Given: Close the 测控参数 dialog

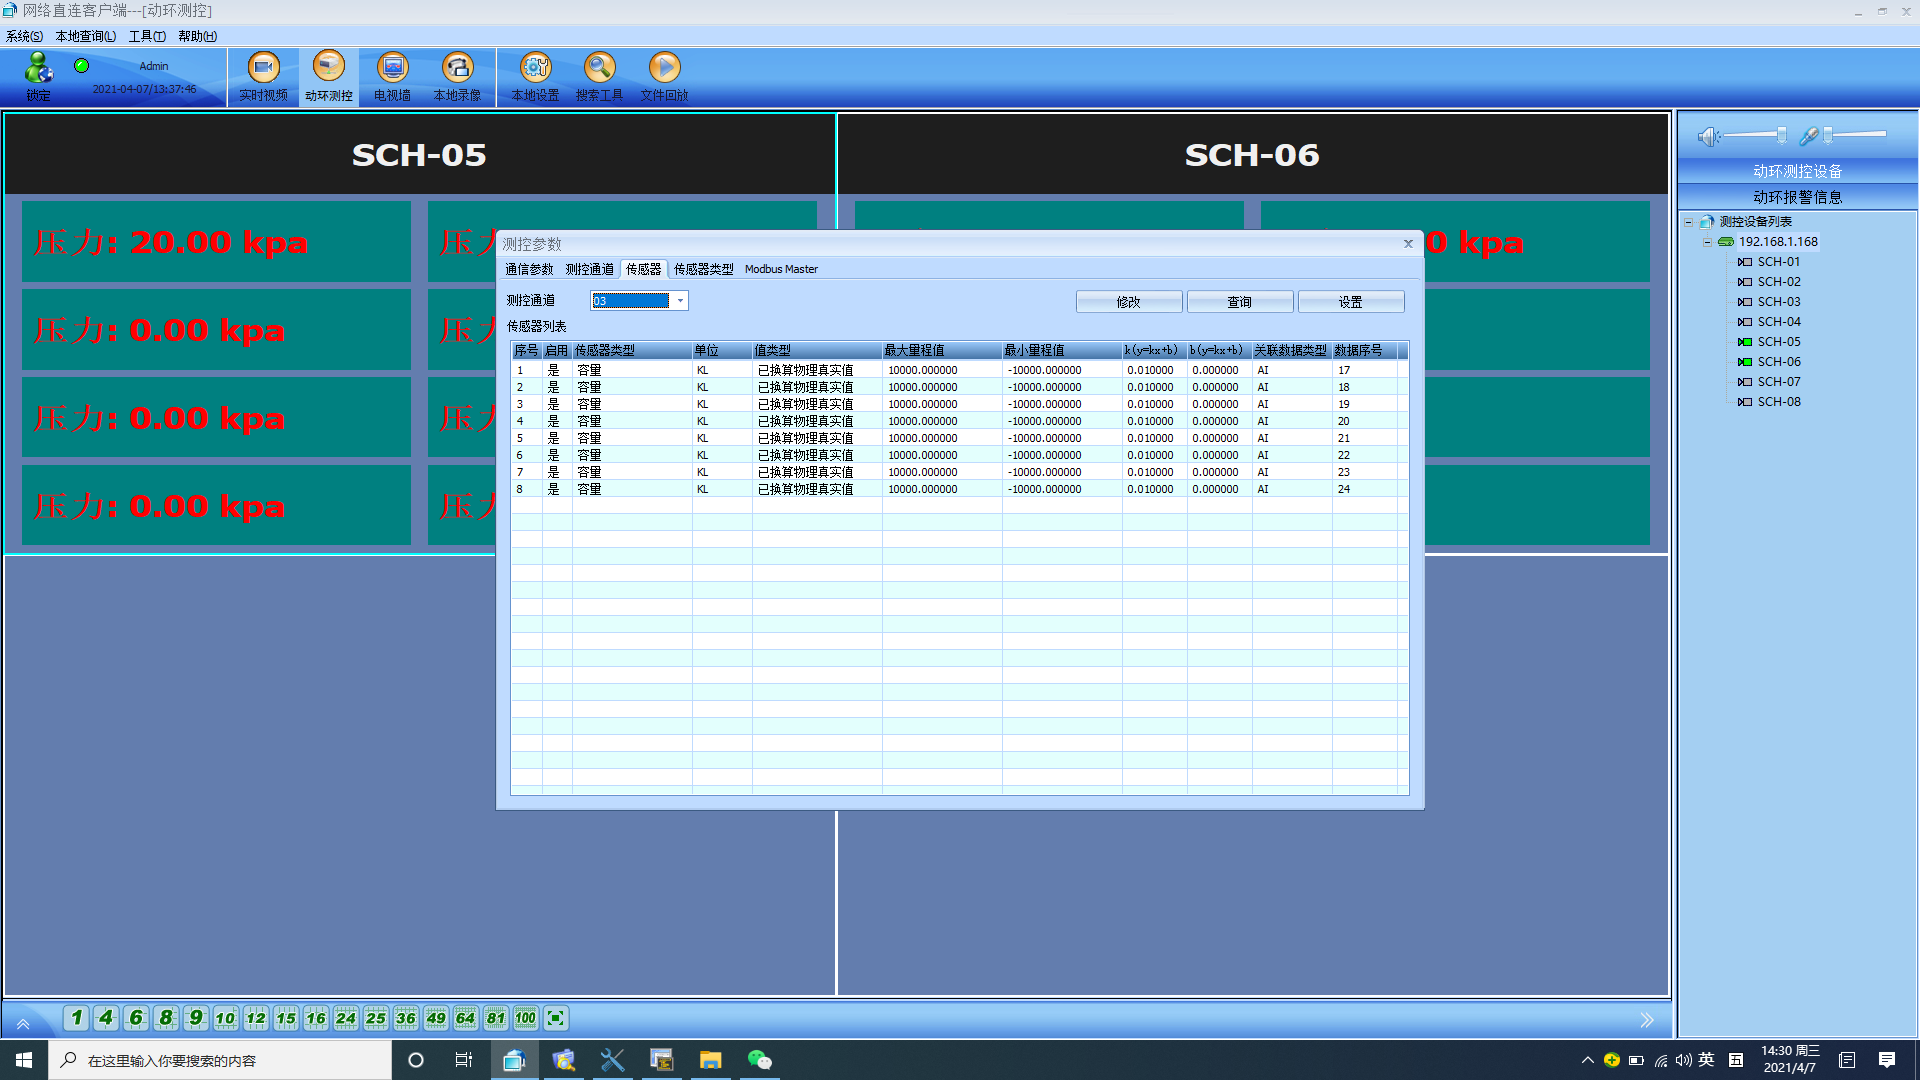Looking at the screenshot, I should tap(1408, 244).
